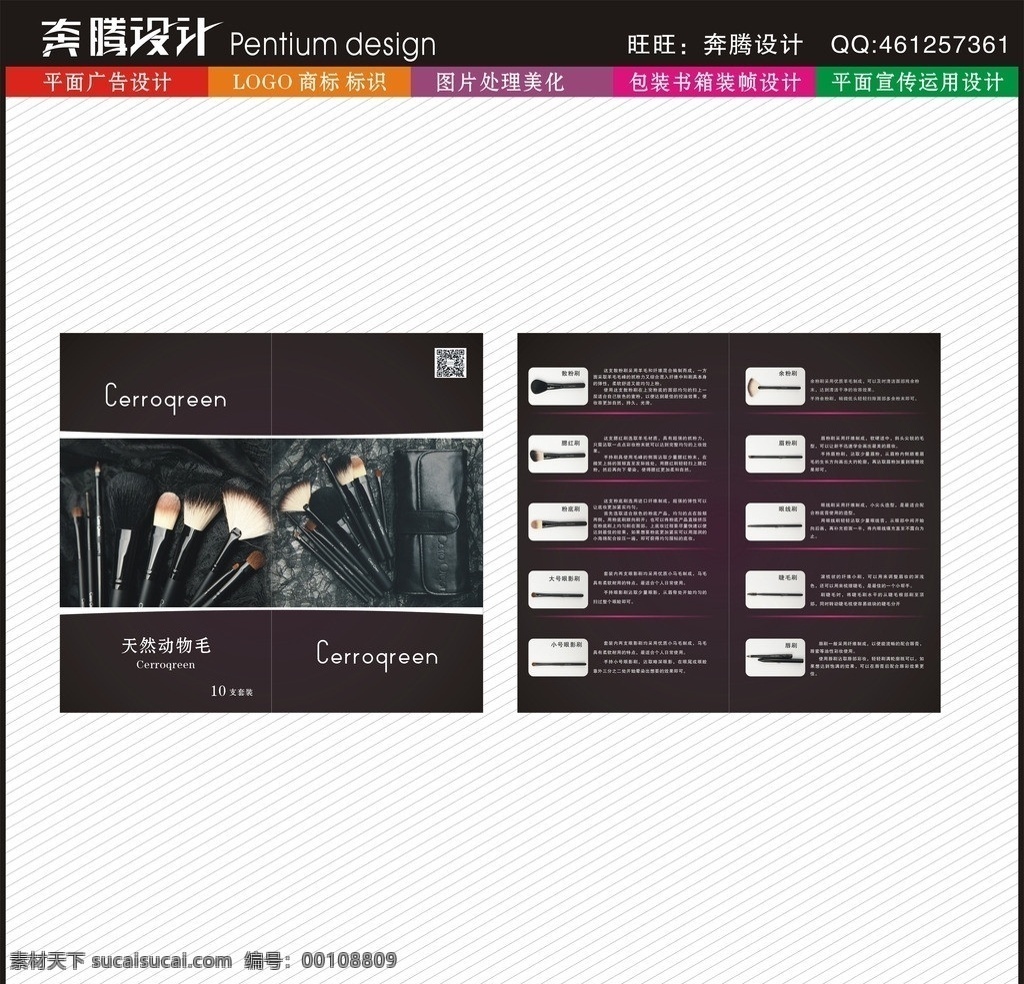Image resolution: width=1024 pixels, height=984 pixels.
Task: Select the 散粉刷 brush thumbnail
Action: click(x=558, y=386)
